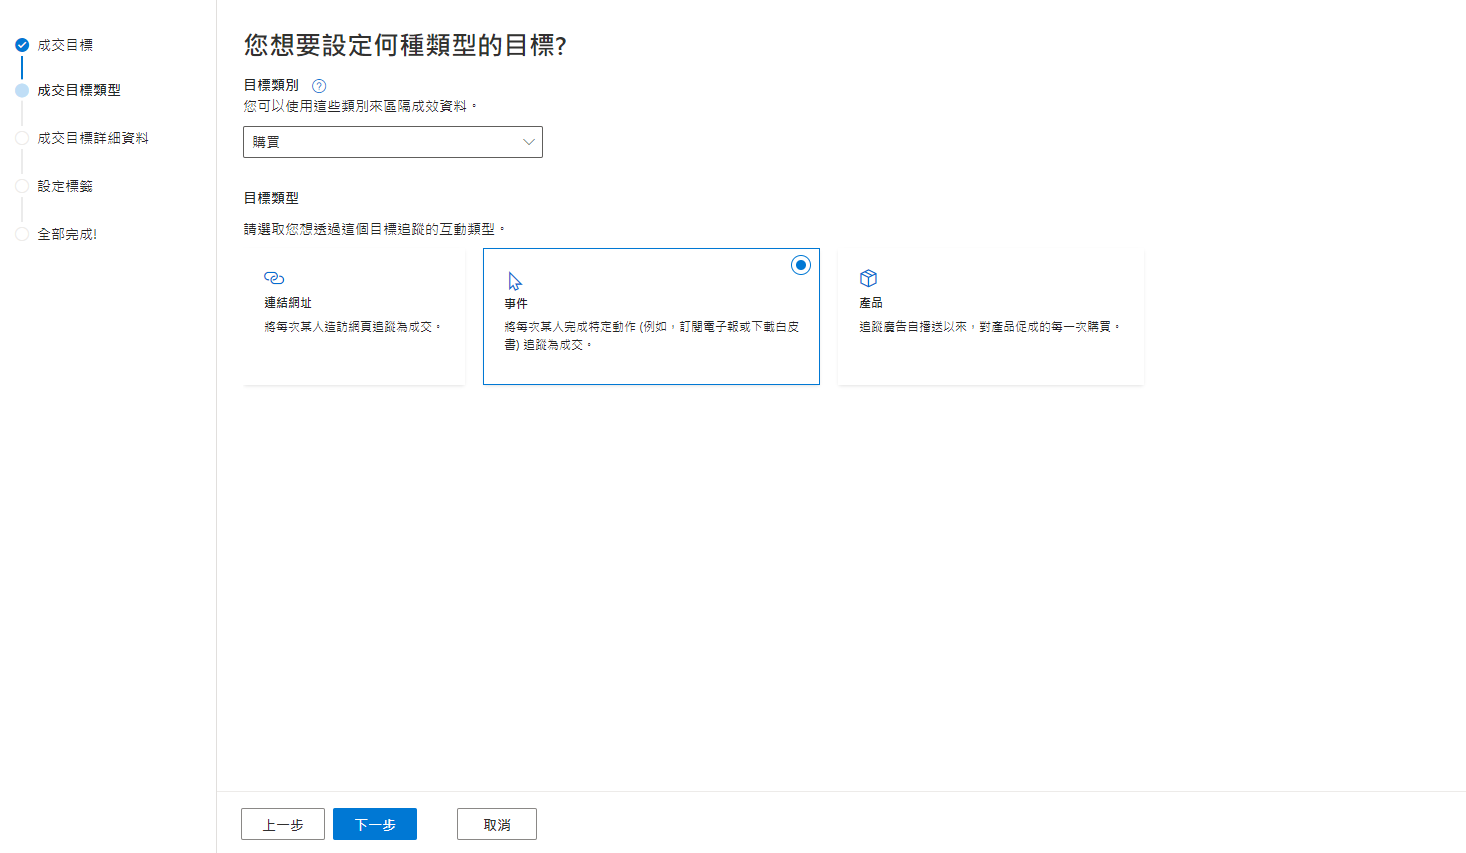Click the 產品 card description text
Viewport: 1466px width, 853px height.
pyautogui.click(x=990, y=327)
